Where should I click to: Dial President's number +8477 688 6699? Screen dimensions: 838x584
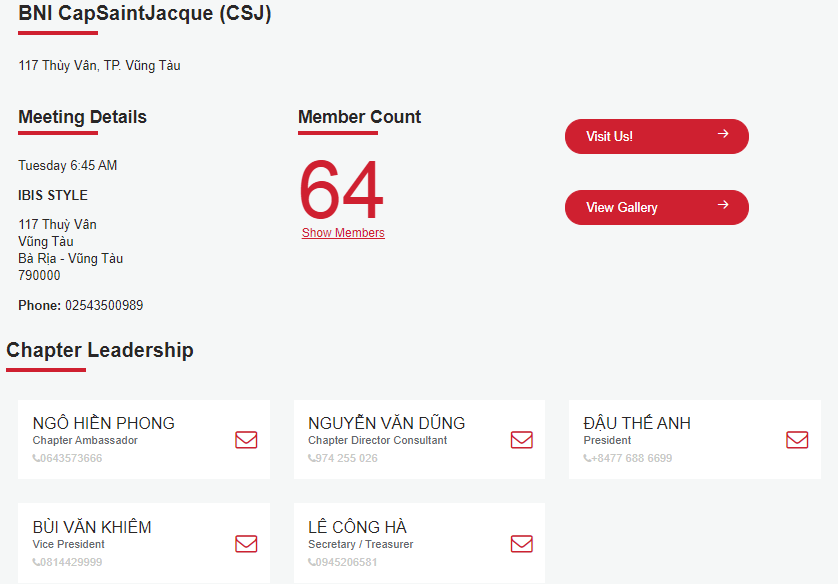point(631,459)
